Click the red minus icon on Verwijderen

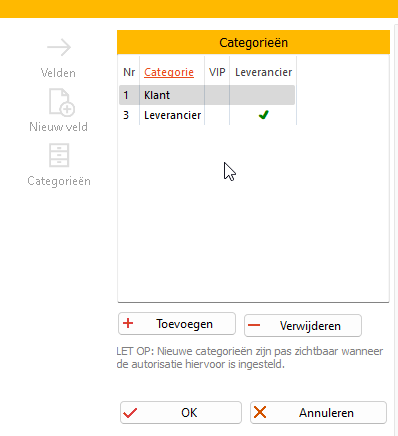(254, 325)
